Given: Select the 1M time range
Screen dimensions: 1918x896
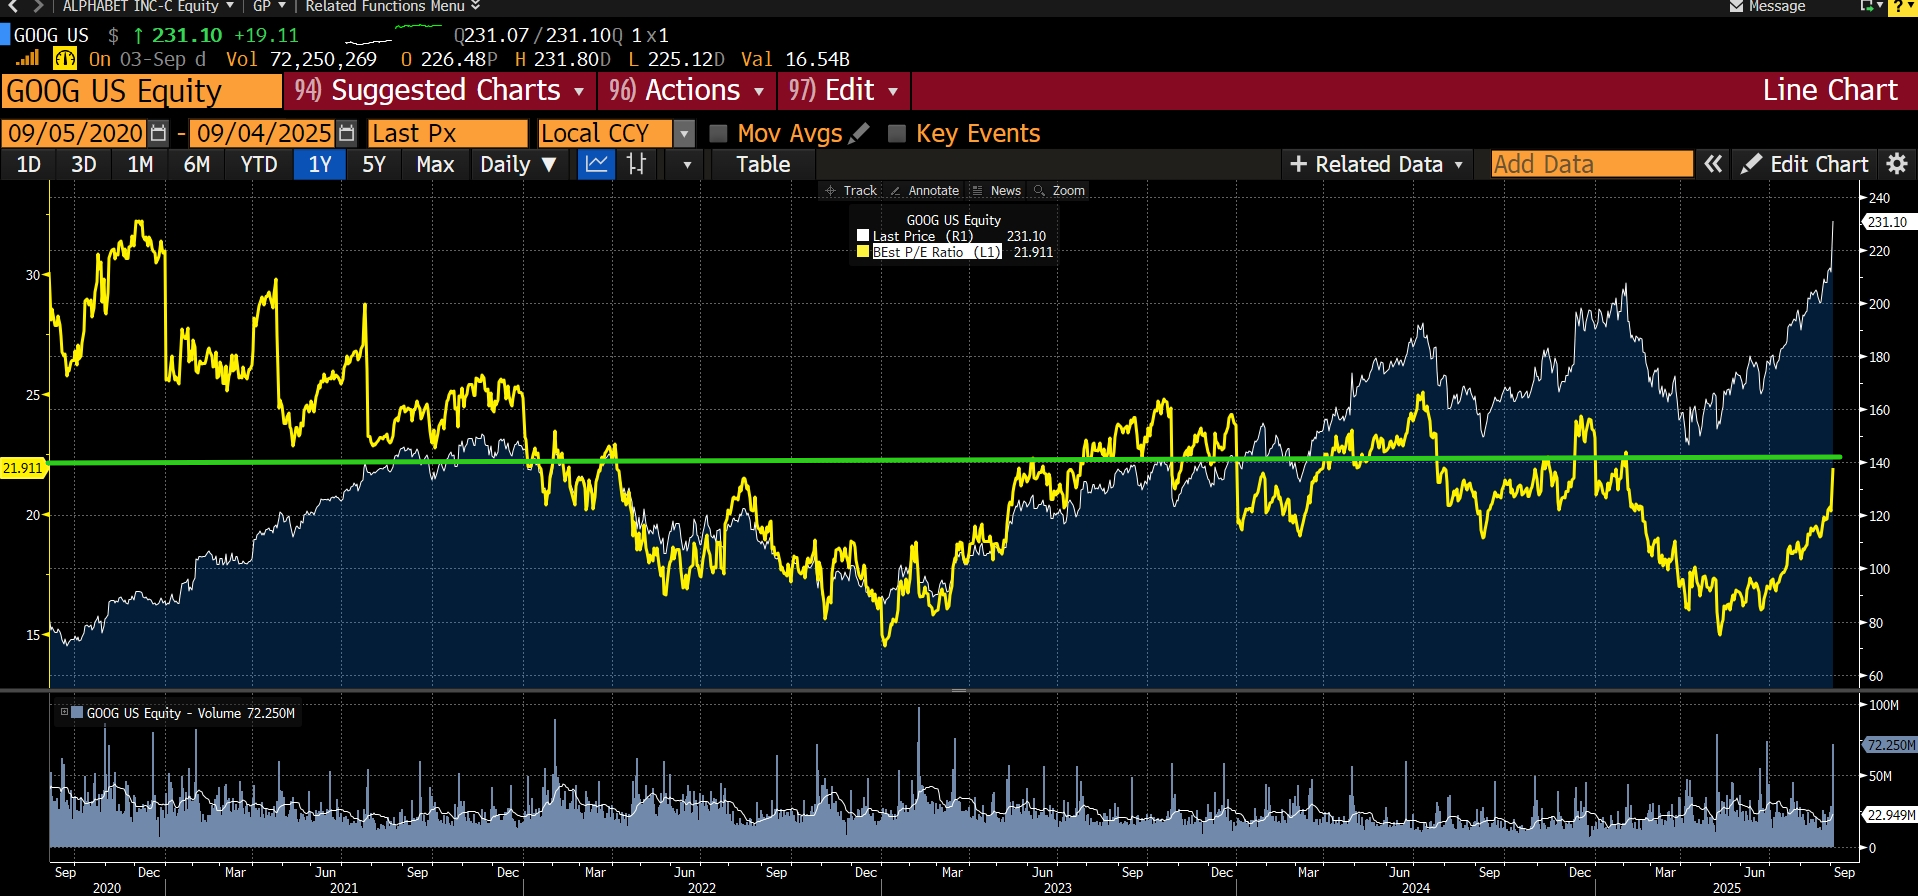Looking at the screenshot, I should 140,164.
